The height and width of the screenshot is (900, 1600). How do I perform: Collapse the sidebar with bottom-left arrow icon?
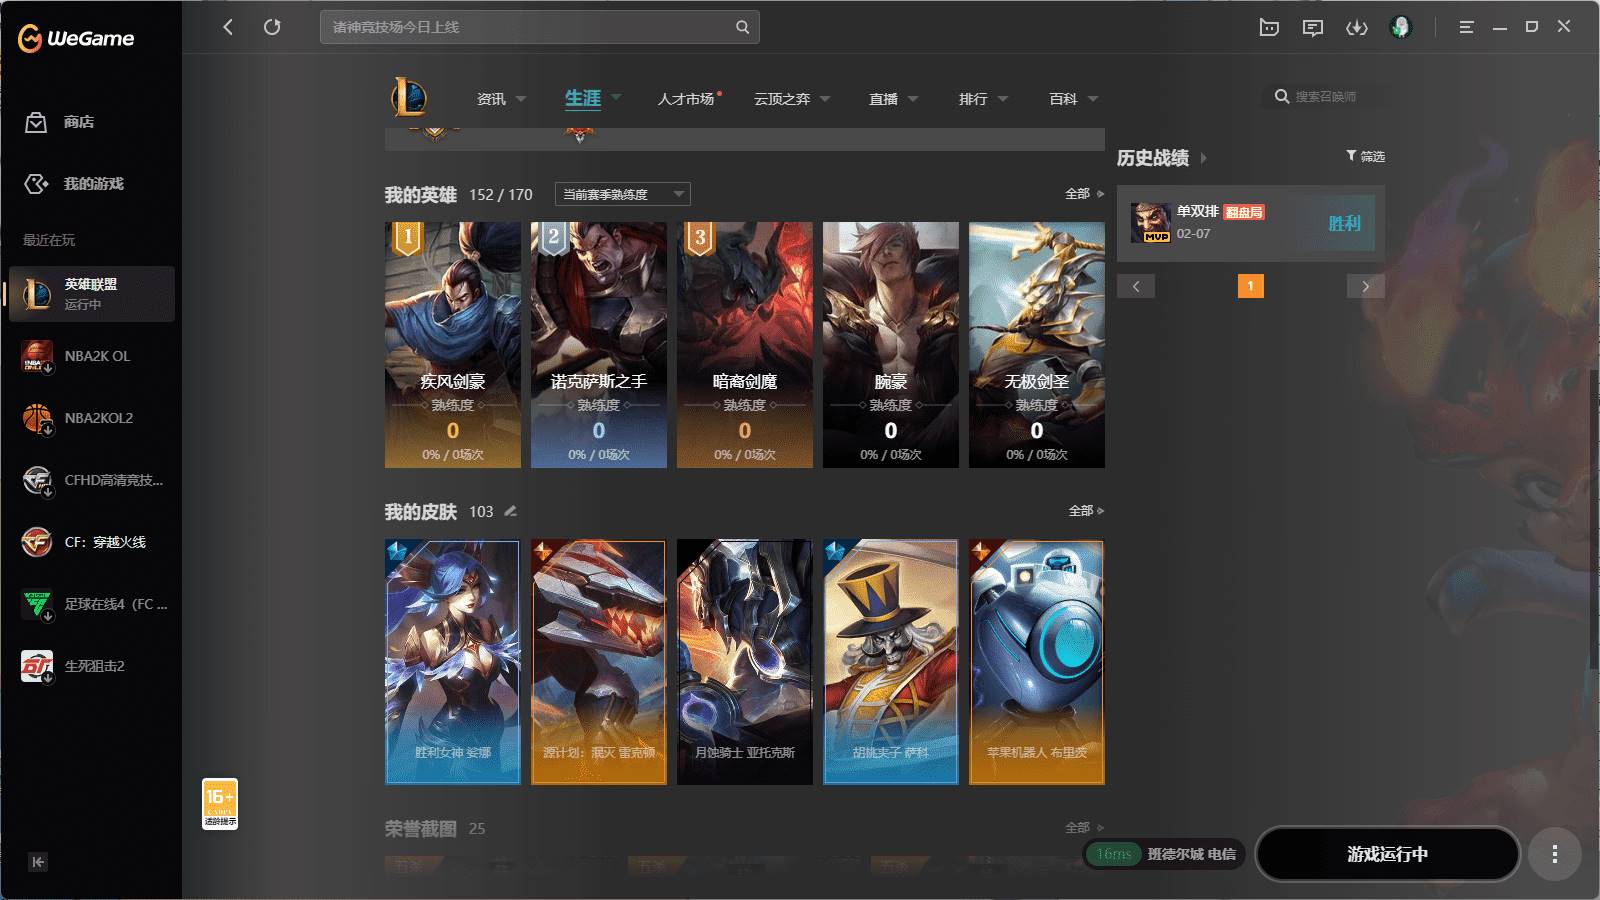point(38,862)
